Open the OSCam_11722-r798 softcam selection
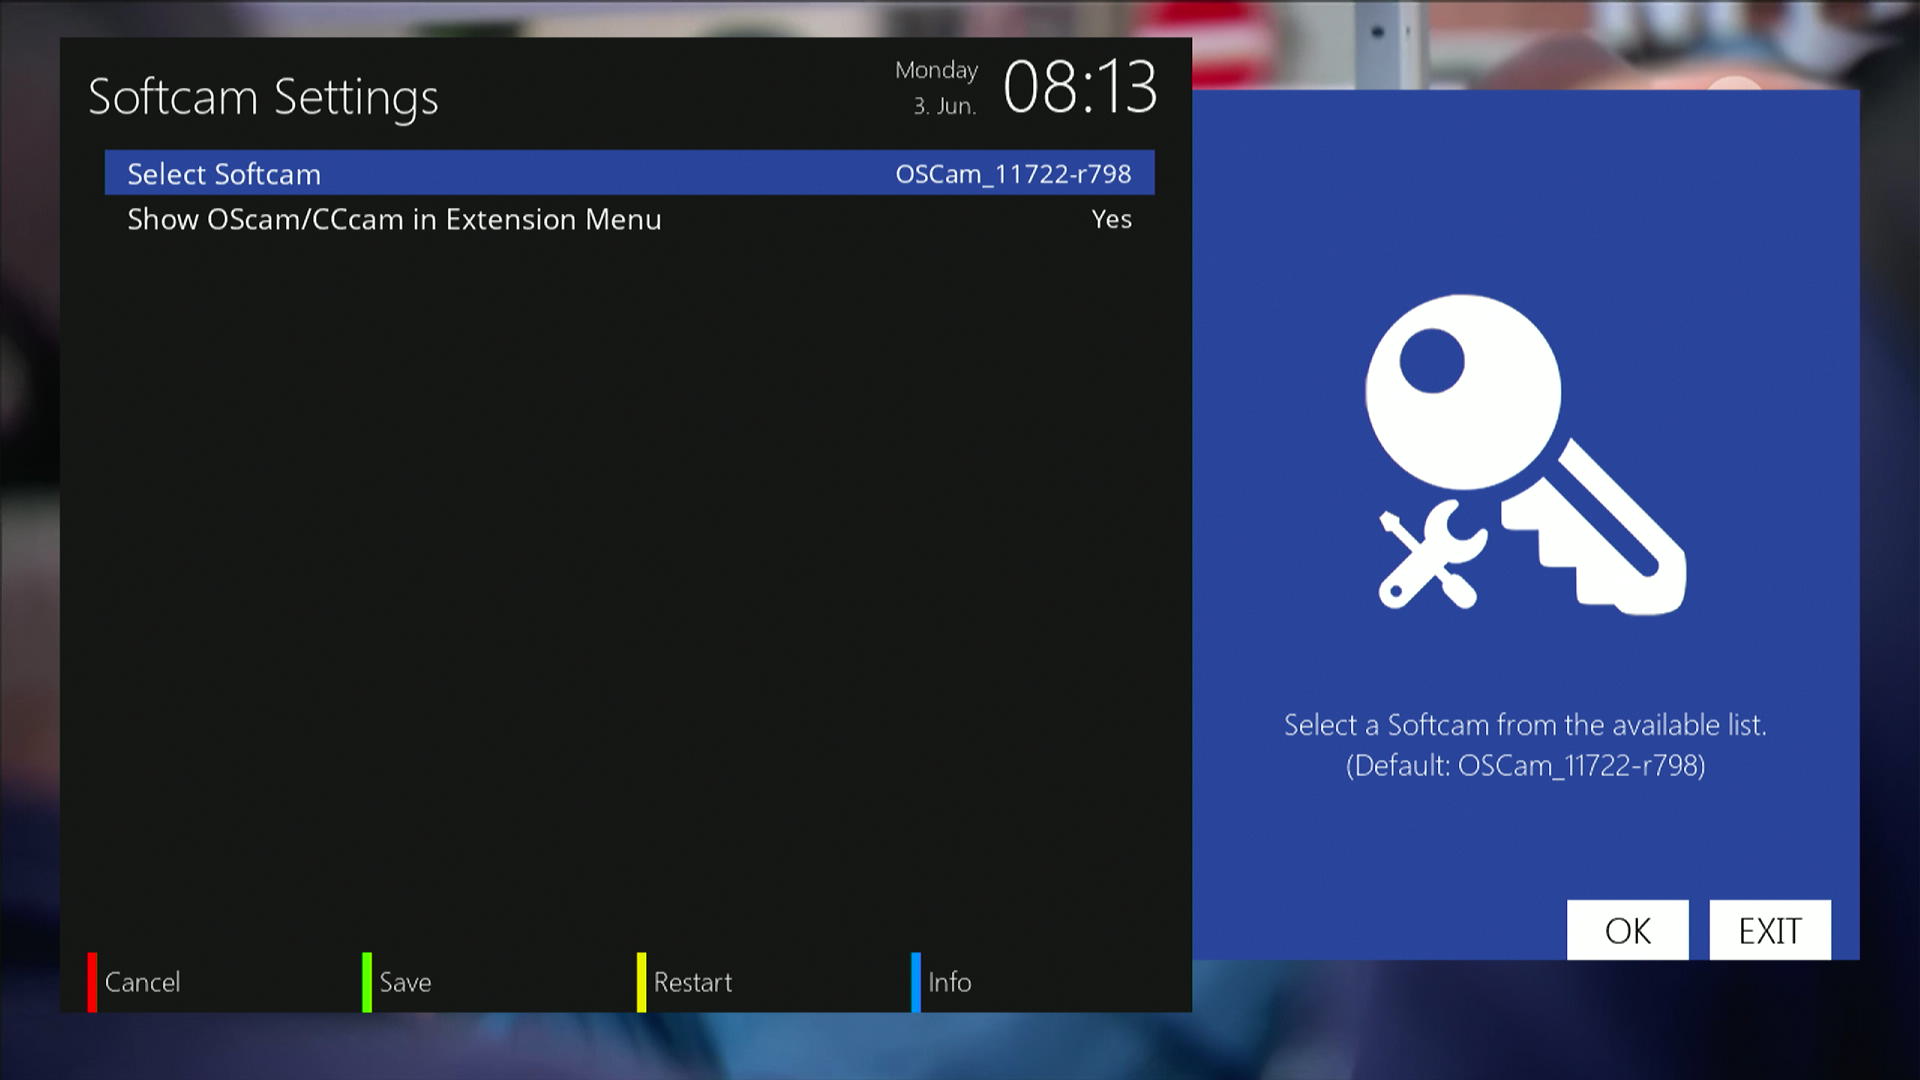 point(1012,174)
